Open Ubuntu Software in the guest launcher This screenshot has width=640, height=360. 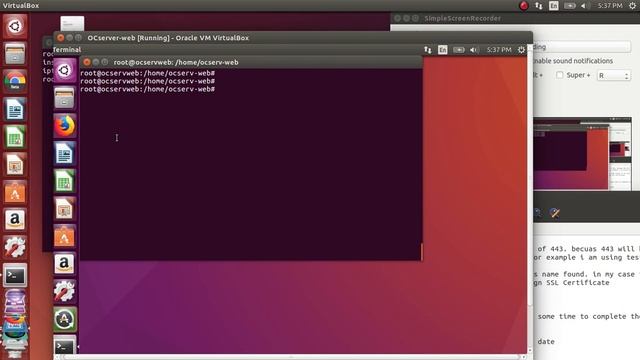point(64,237)
